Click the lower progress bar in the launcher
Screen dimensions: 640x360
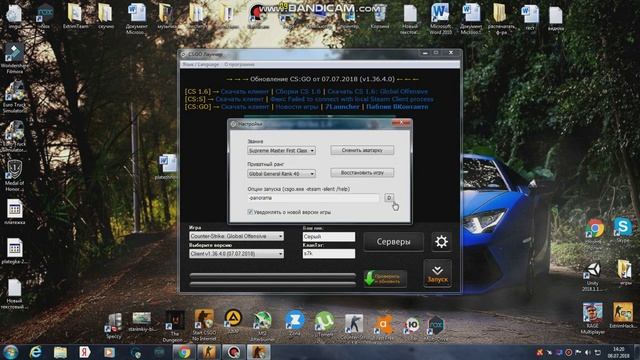point(273,284)
